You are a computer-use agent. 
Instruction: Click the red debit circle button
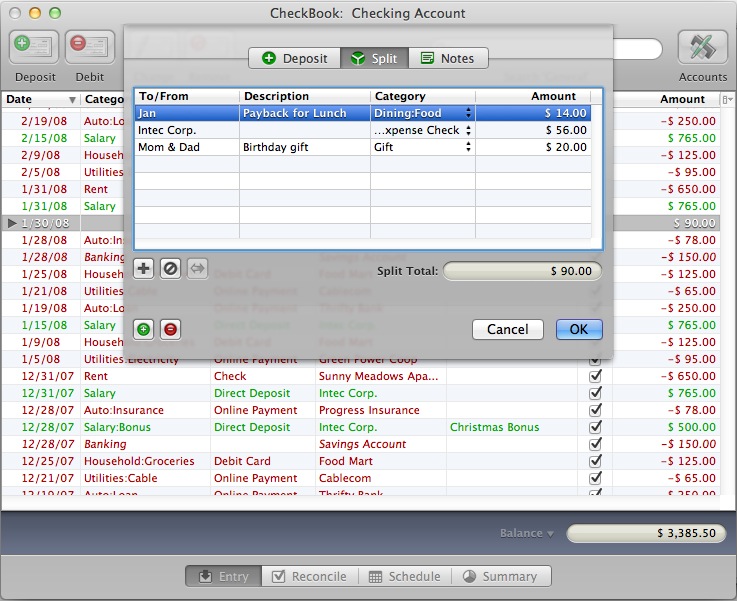coord(170,329)
